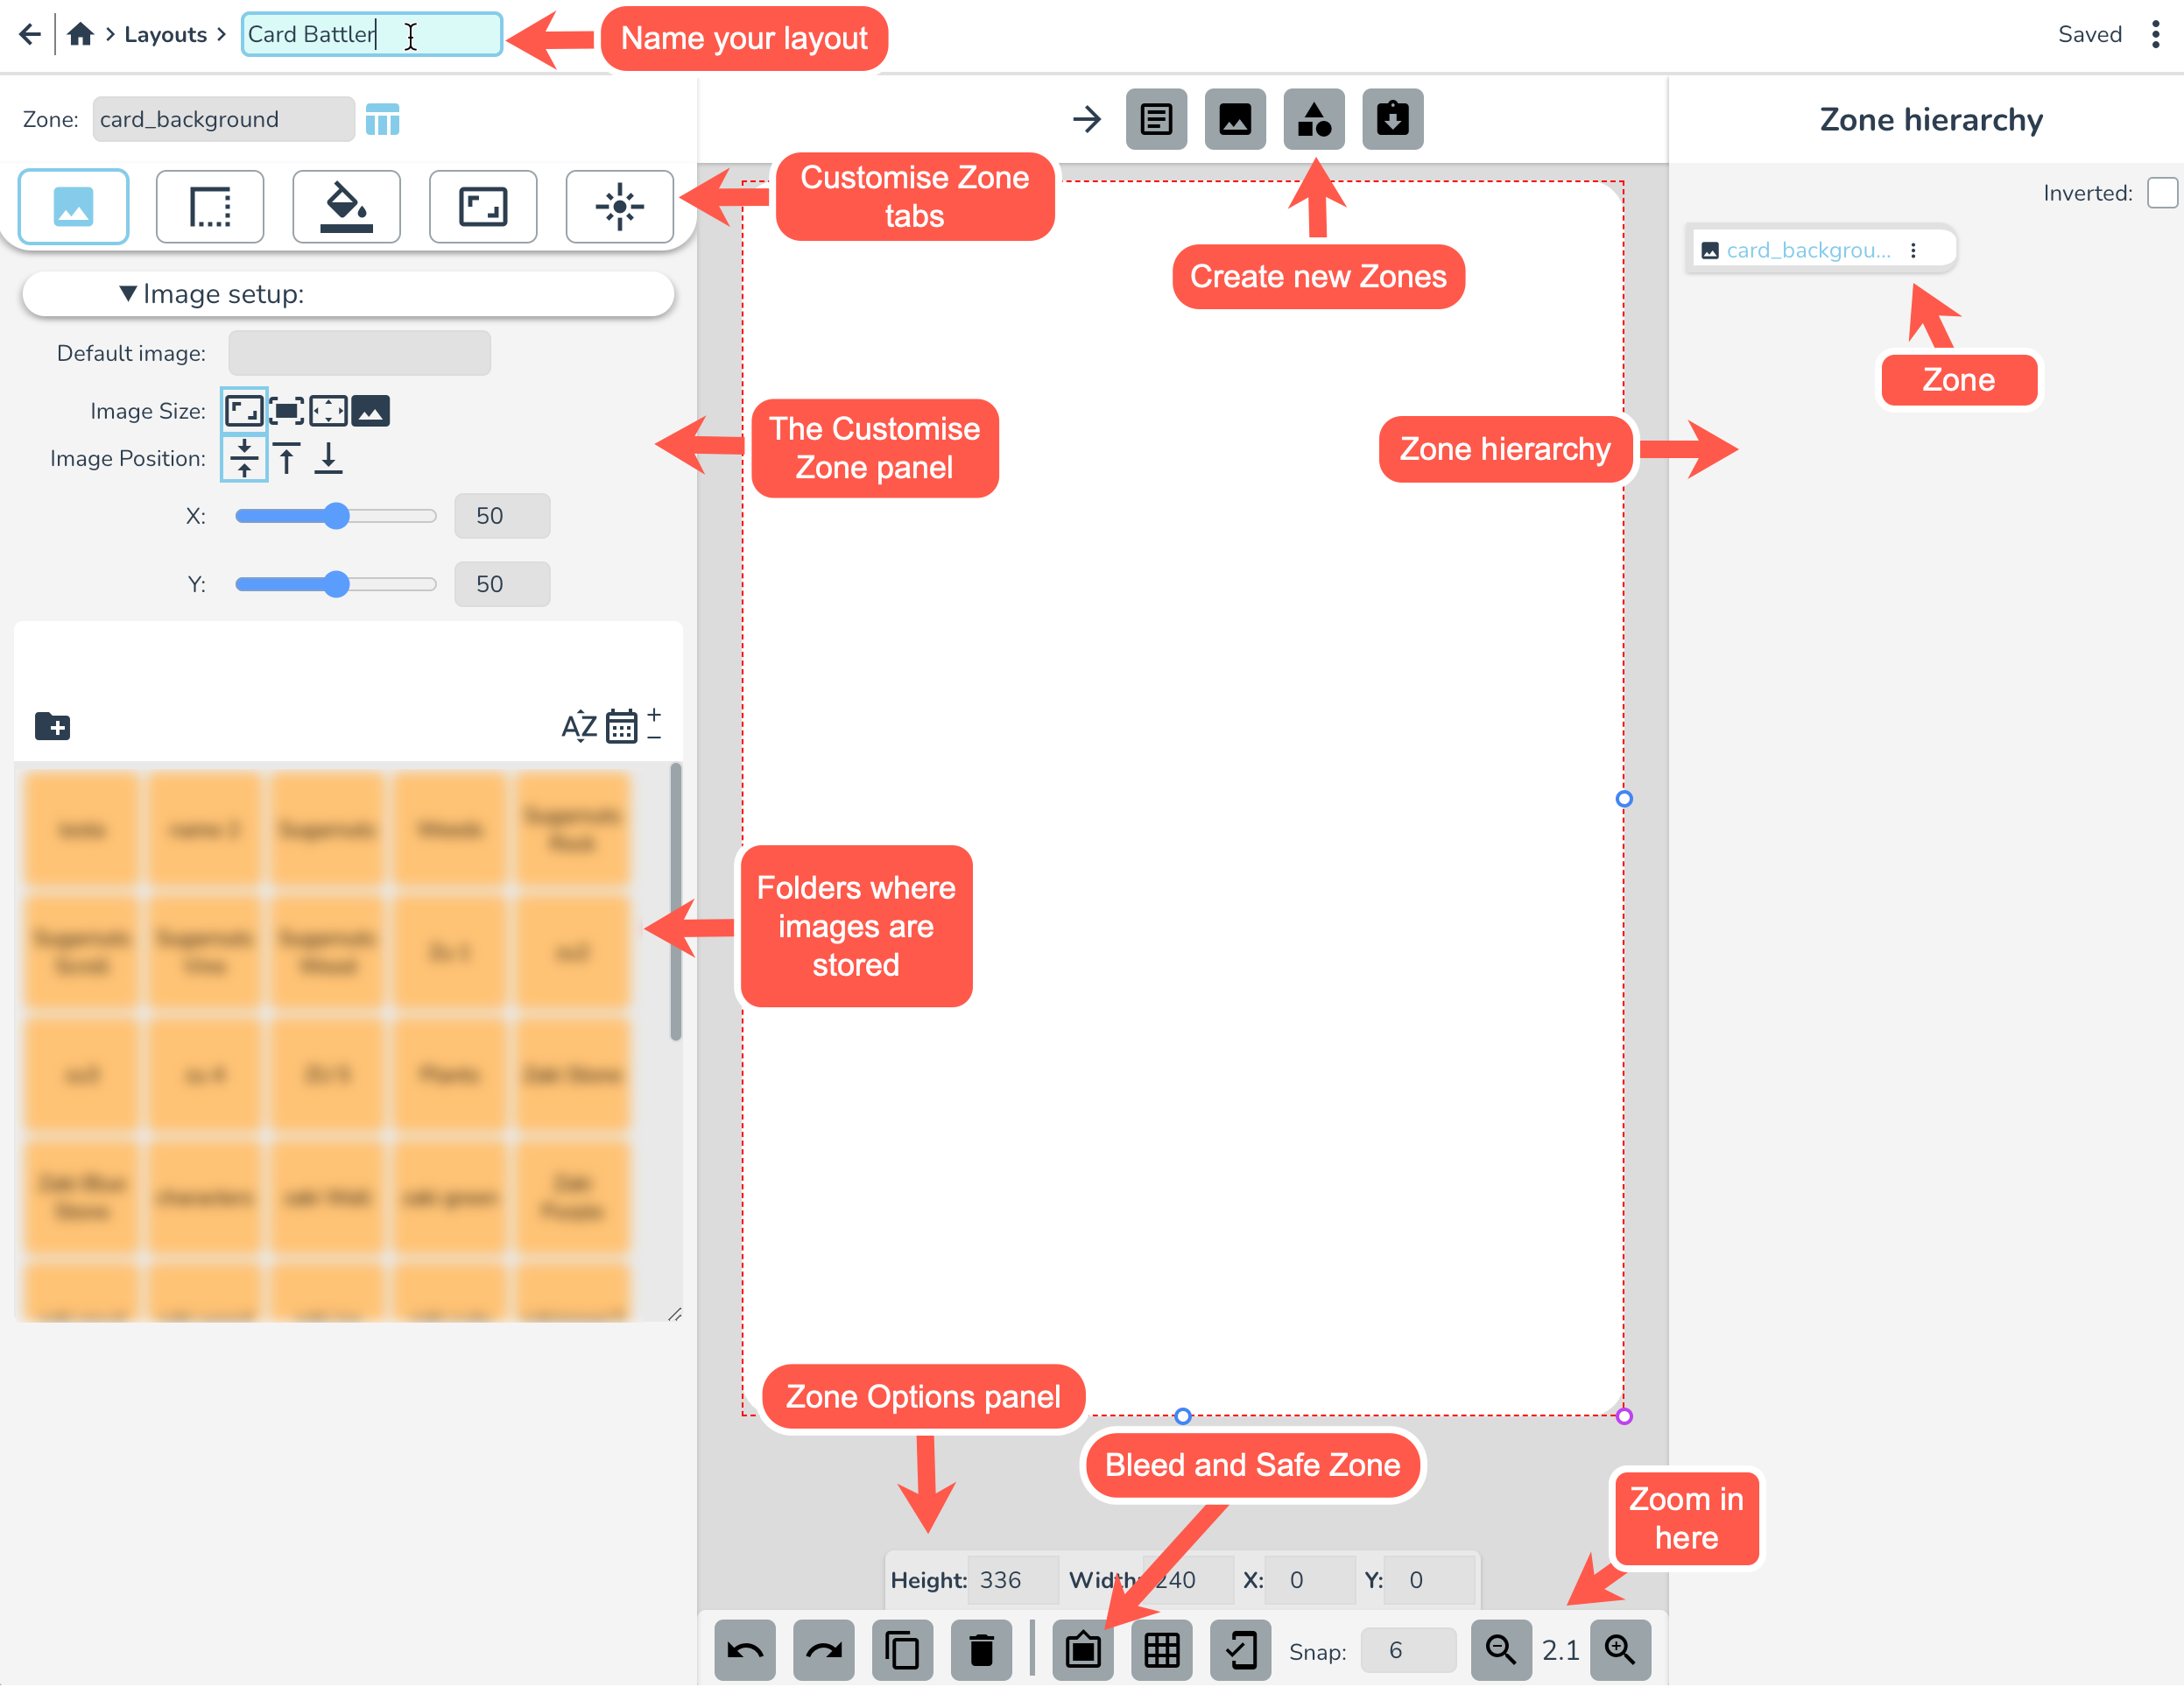The width and height of the screenshot is (2184, 1687).
Task: Create a new image zone from the top toolbar
Action: pyautogui.click(x=1235, y=119)
